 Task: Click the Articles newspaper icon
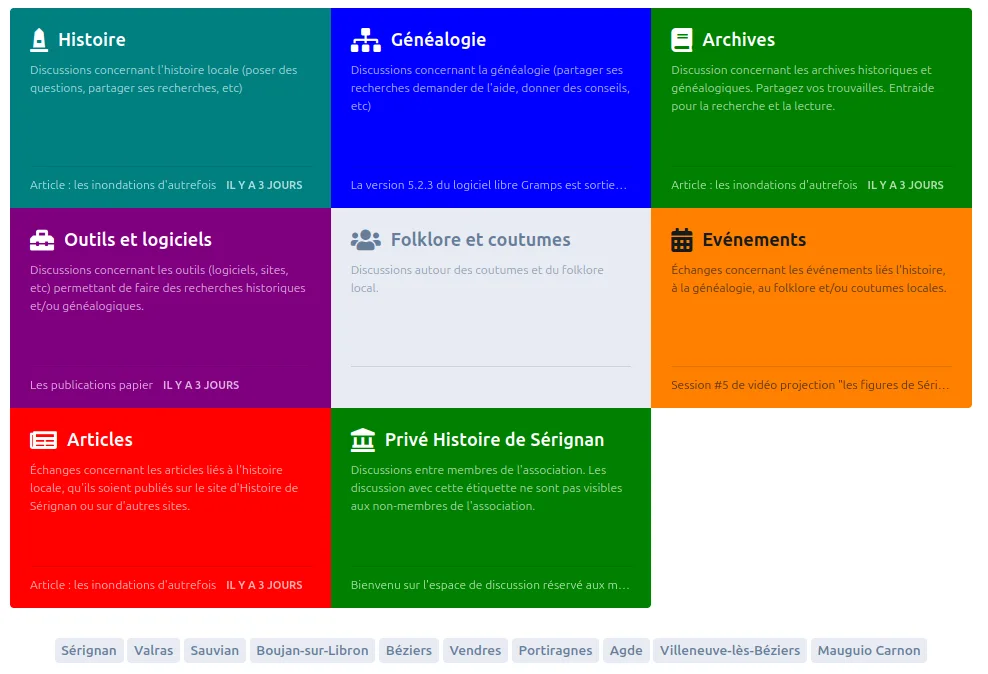coord(43,440)
